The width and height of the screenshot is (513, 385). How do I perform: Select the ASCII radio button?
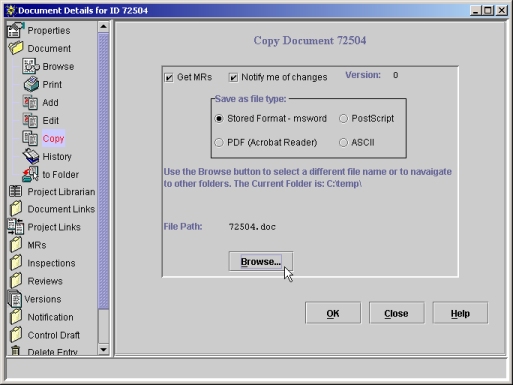[343, 143]
